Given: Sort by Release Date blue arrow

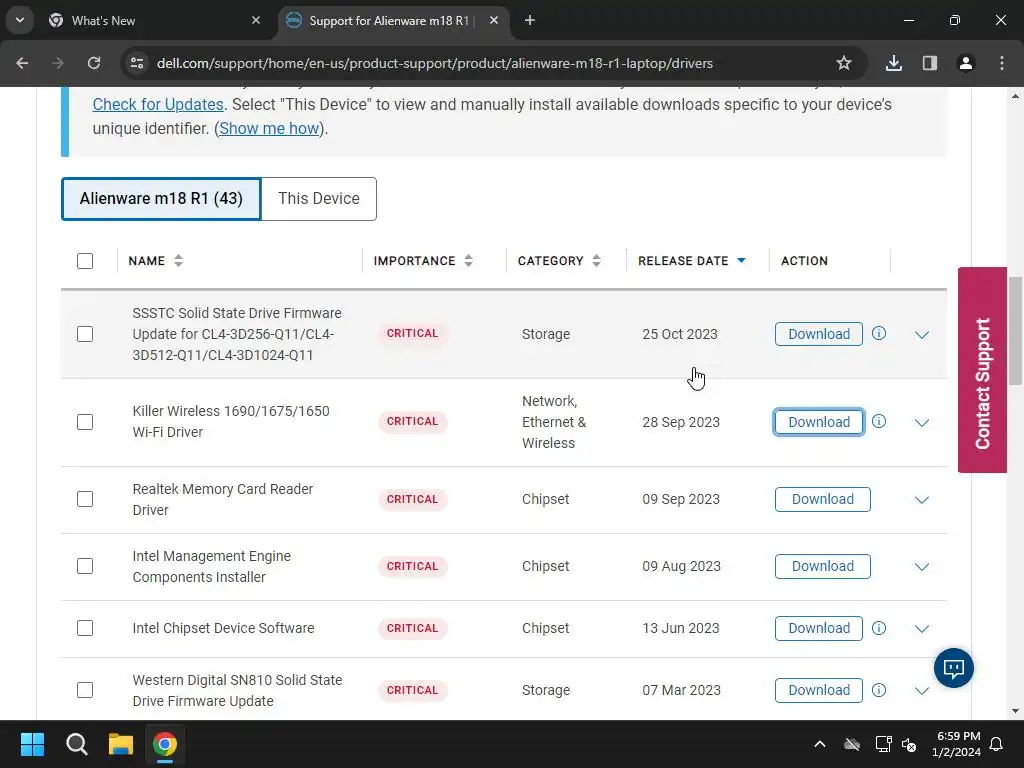Looking at the screenshot, I should [x=741, y=261].
